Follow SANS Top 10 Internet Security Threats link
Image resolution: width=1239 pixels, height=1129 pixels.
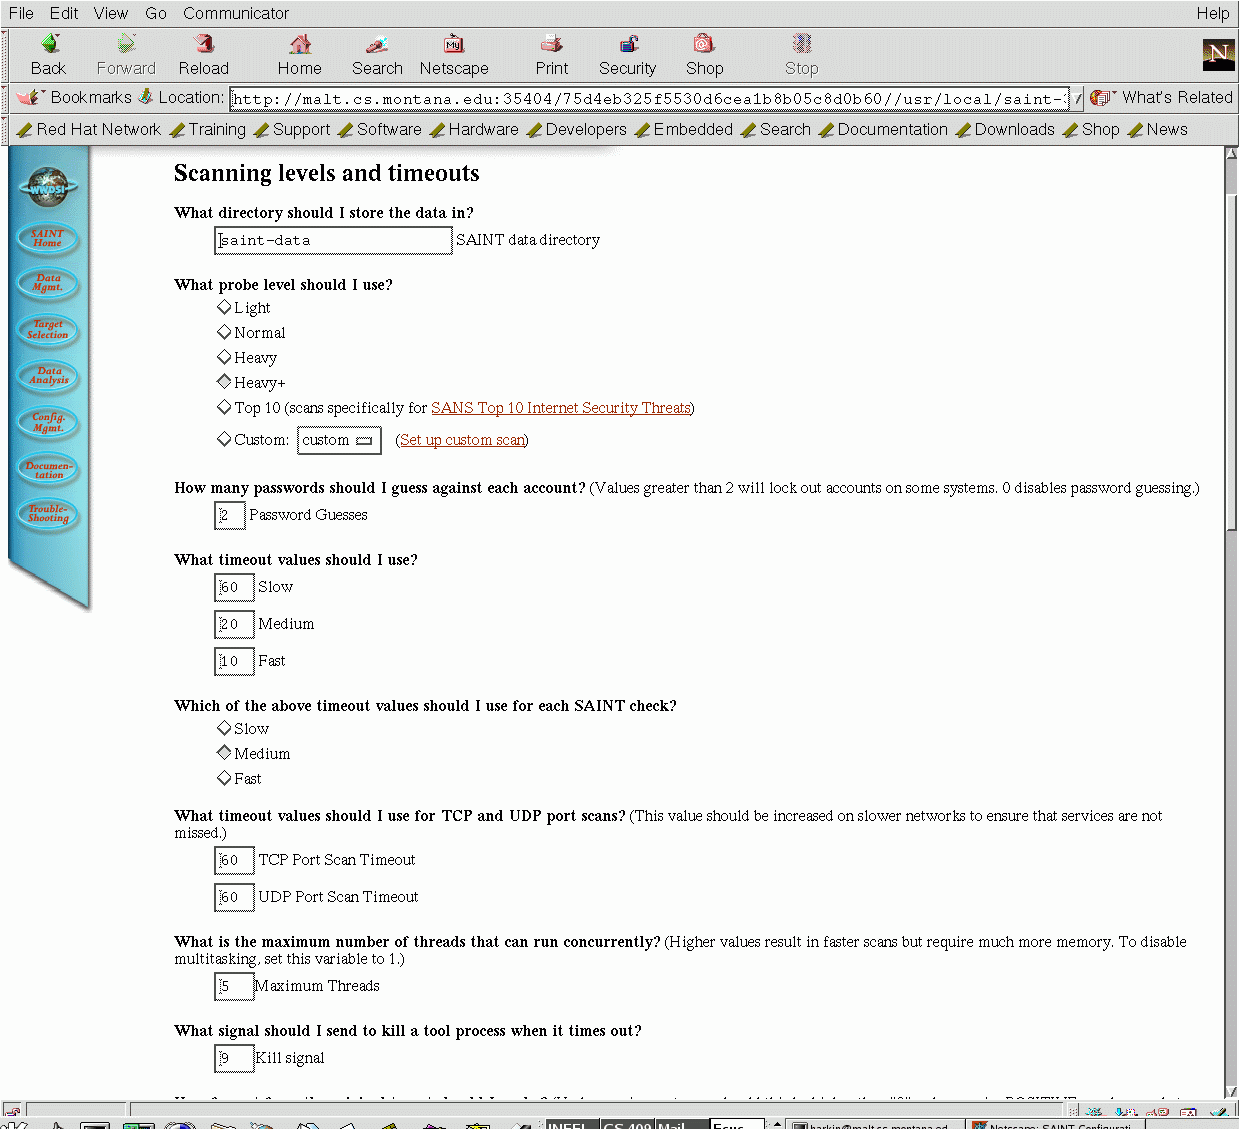[560, 408]
